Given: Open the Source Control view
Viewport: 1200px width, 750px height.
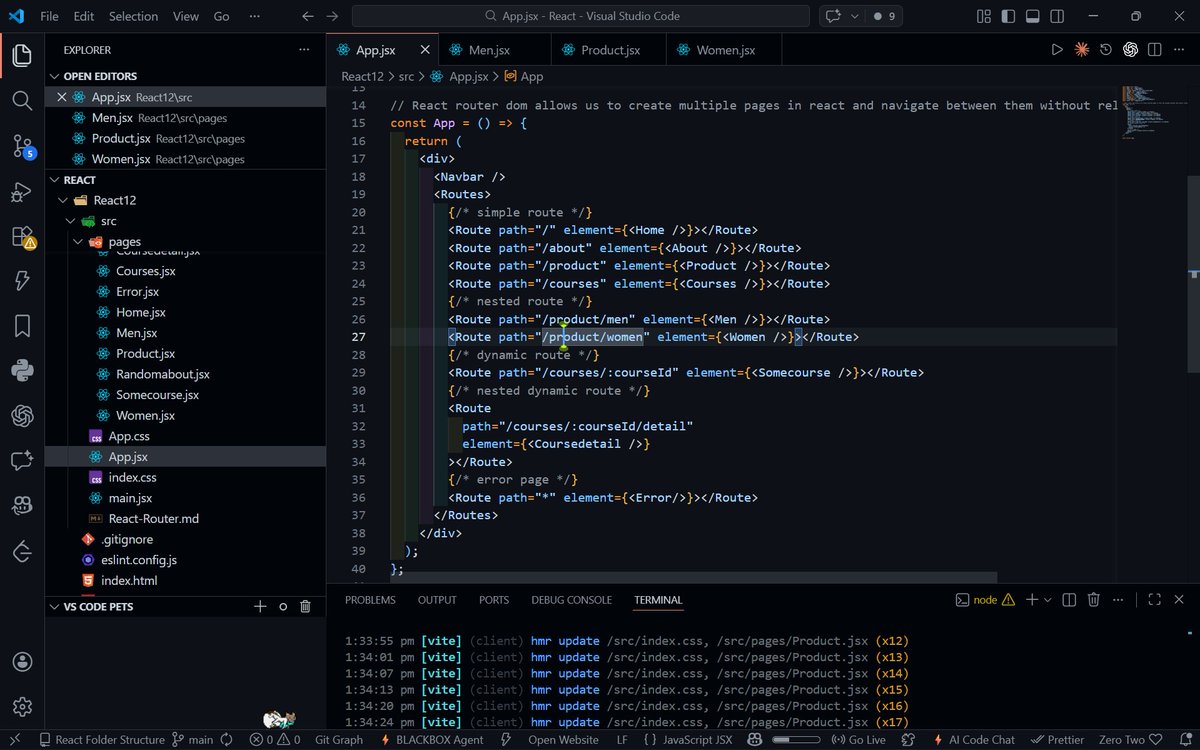Looking at the screenshot, I should pos(22,146).
